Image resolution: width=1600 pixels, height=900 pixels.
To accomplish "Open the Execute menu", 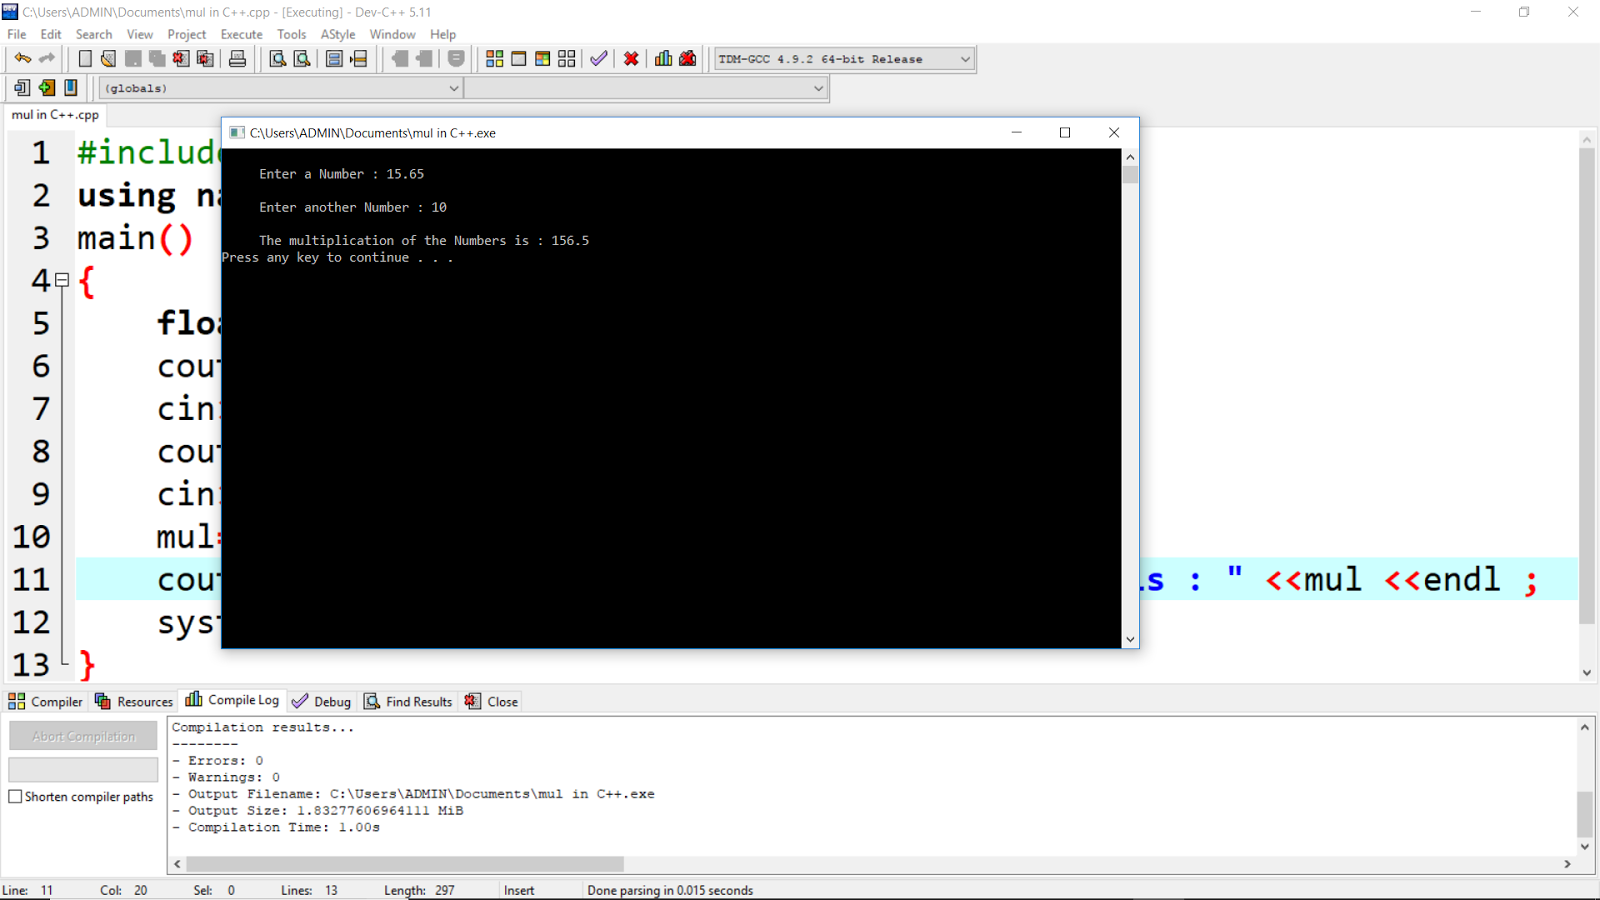I will (241, 34).
